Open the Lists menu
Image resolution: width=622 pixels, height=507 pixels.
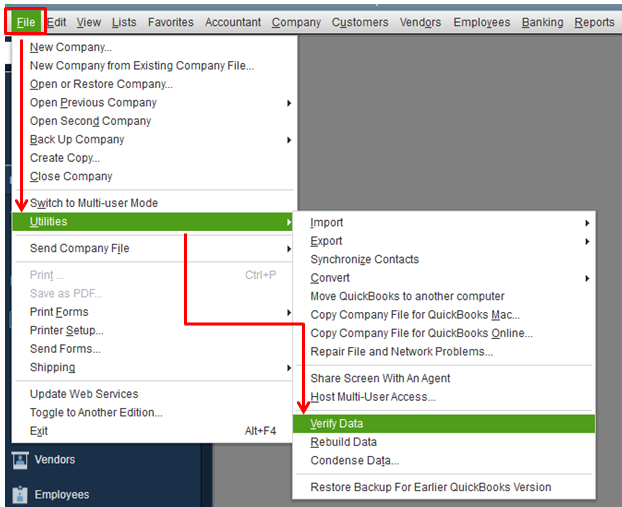[124, 22]
